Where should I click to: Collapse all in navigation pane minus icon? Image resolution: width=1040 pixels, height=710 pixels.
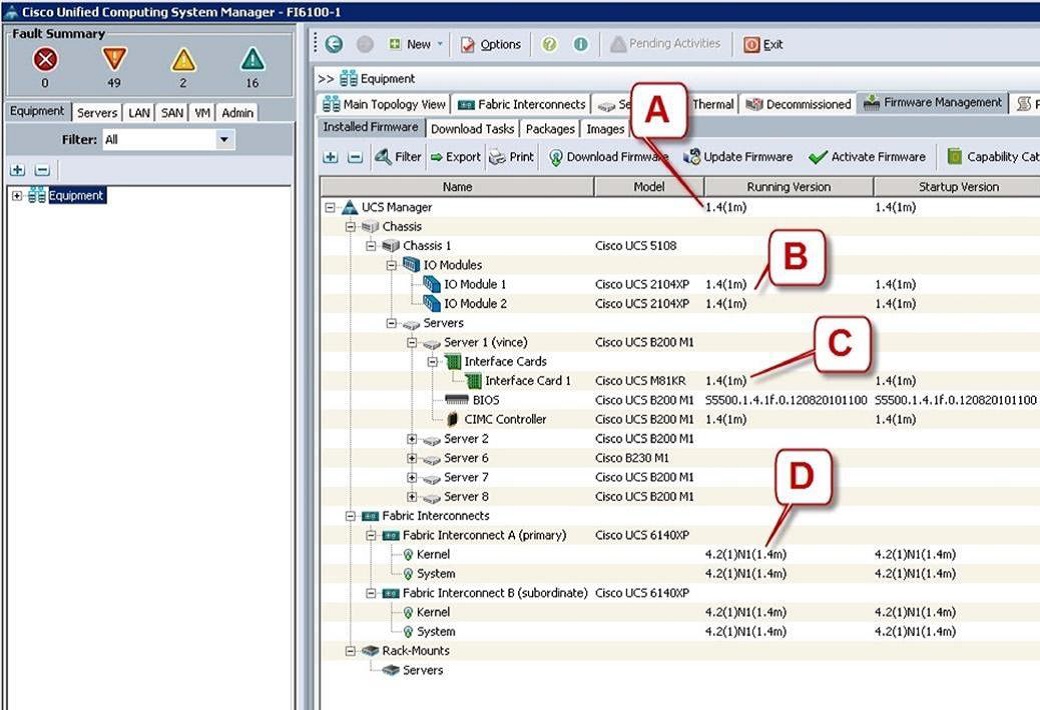(42, 171)
